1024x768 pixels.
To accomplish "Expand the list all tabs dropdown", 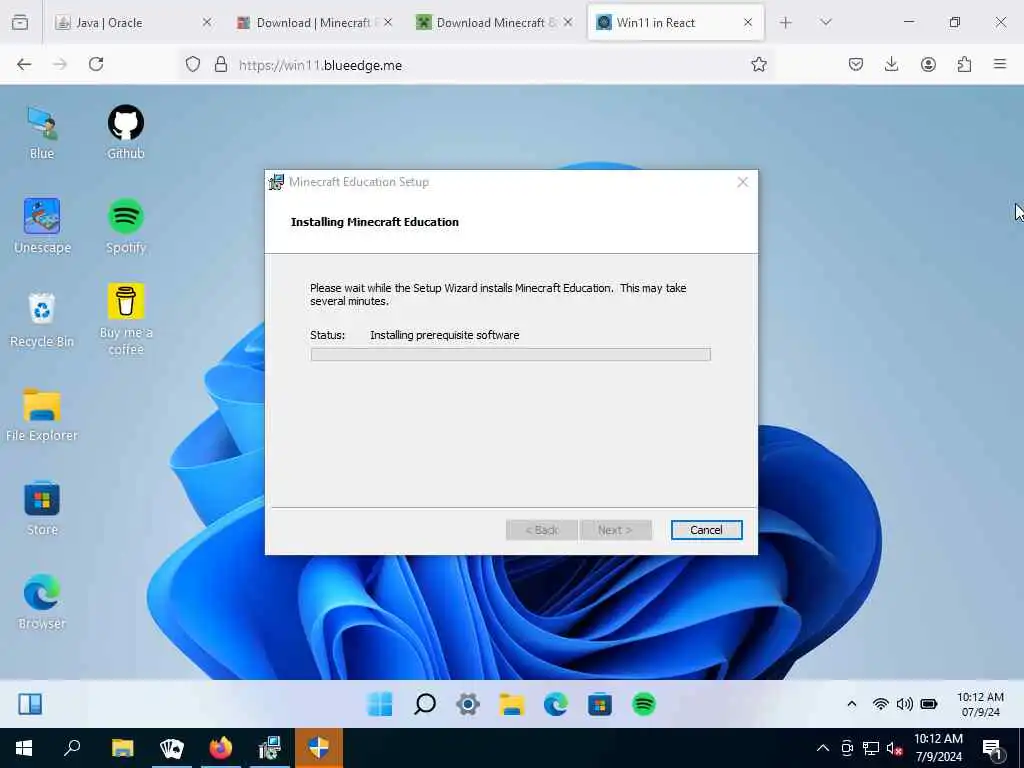I will click(x=825, y=23).
